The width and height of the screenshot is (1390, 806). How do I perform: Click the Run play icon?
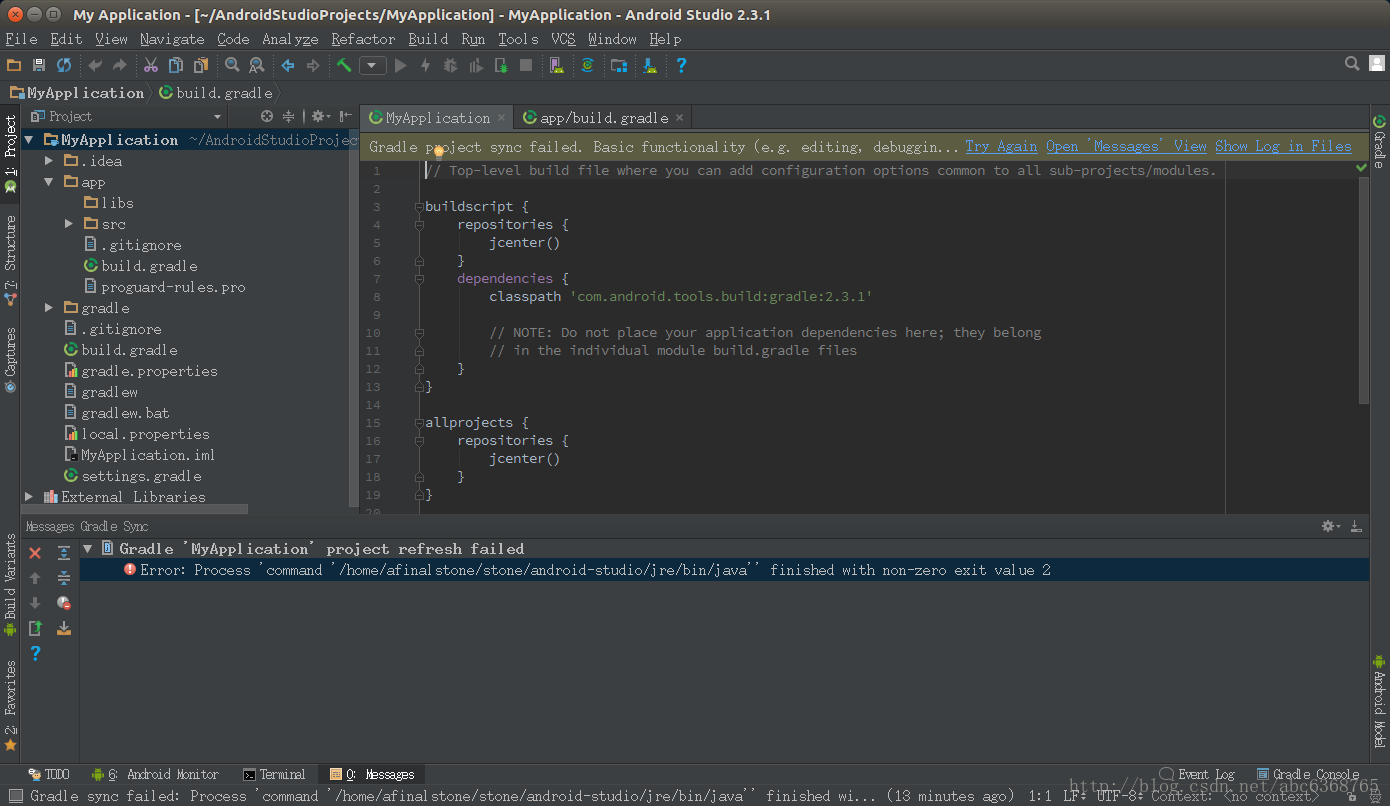pos(401,65)
